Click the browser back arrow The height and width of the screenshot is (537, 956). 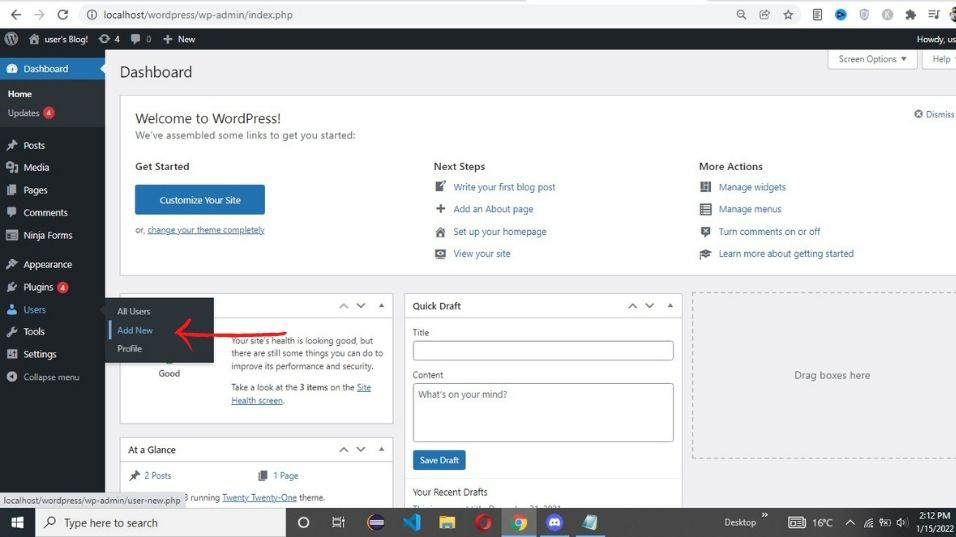click(x=16, y=15)
